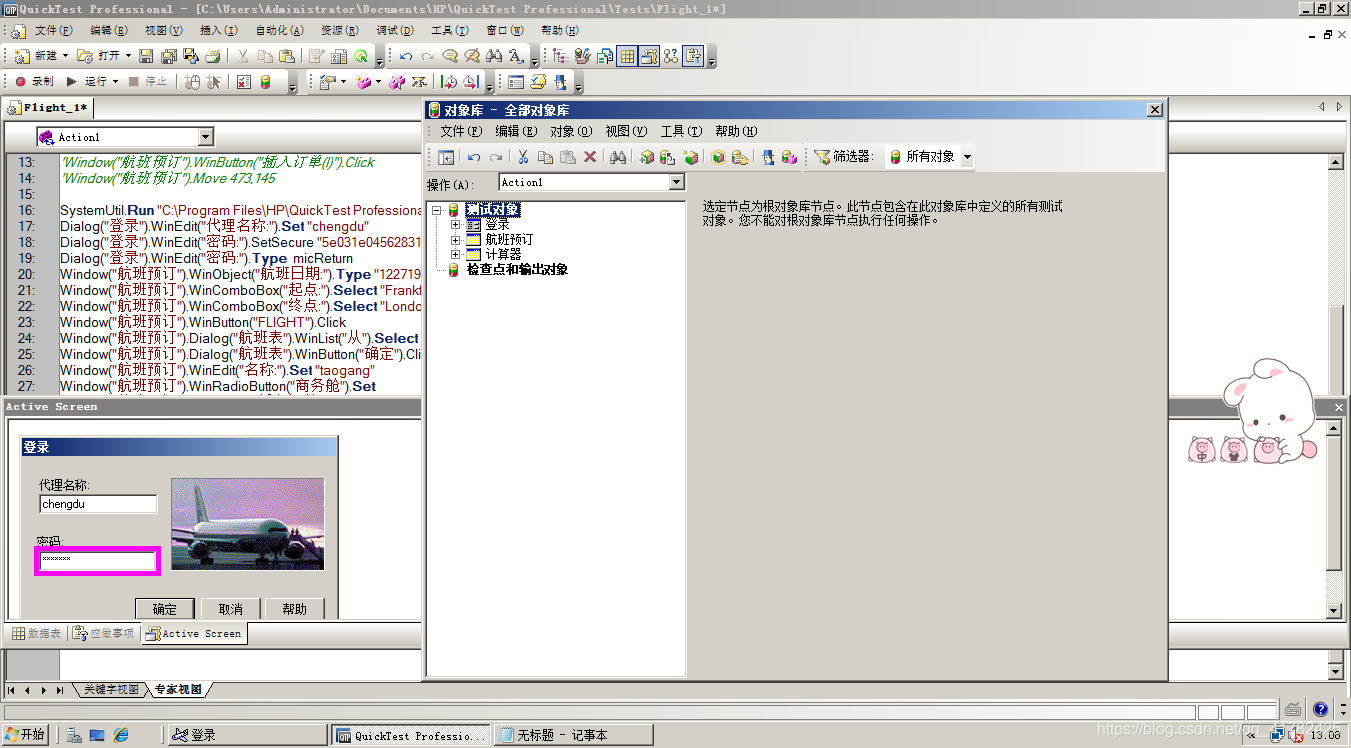Click 帮助 button in Active Screen login dialog
Image resolution: width=1351 pixels, height=748 pixels.
(295, 609)
